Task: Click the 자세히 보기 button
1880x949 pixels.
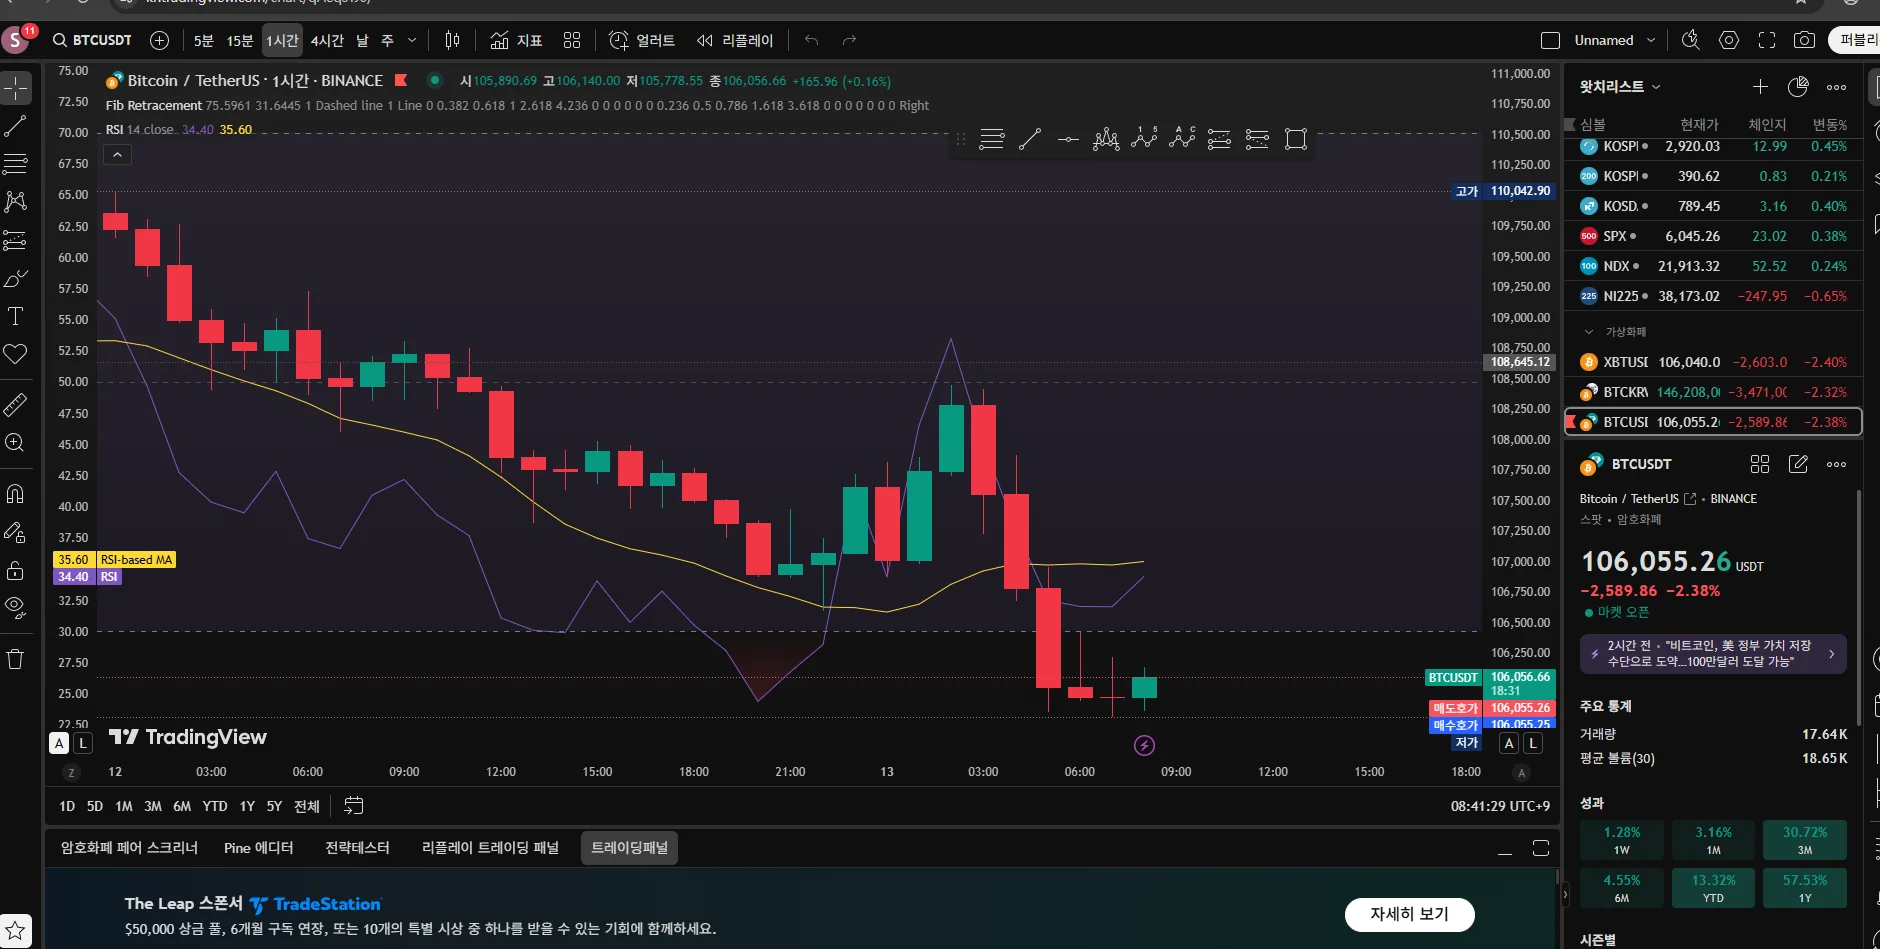Action: (x=1409, y=914)
